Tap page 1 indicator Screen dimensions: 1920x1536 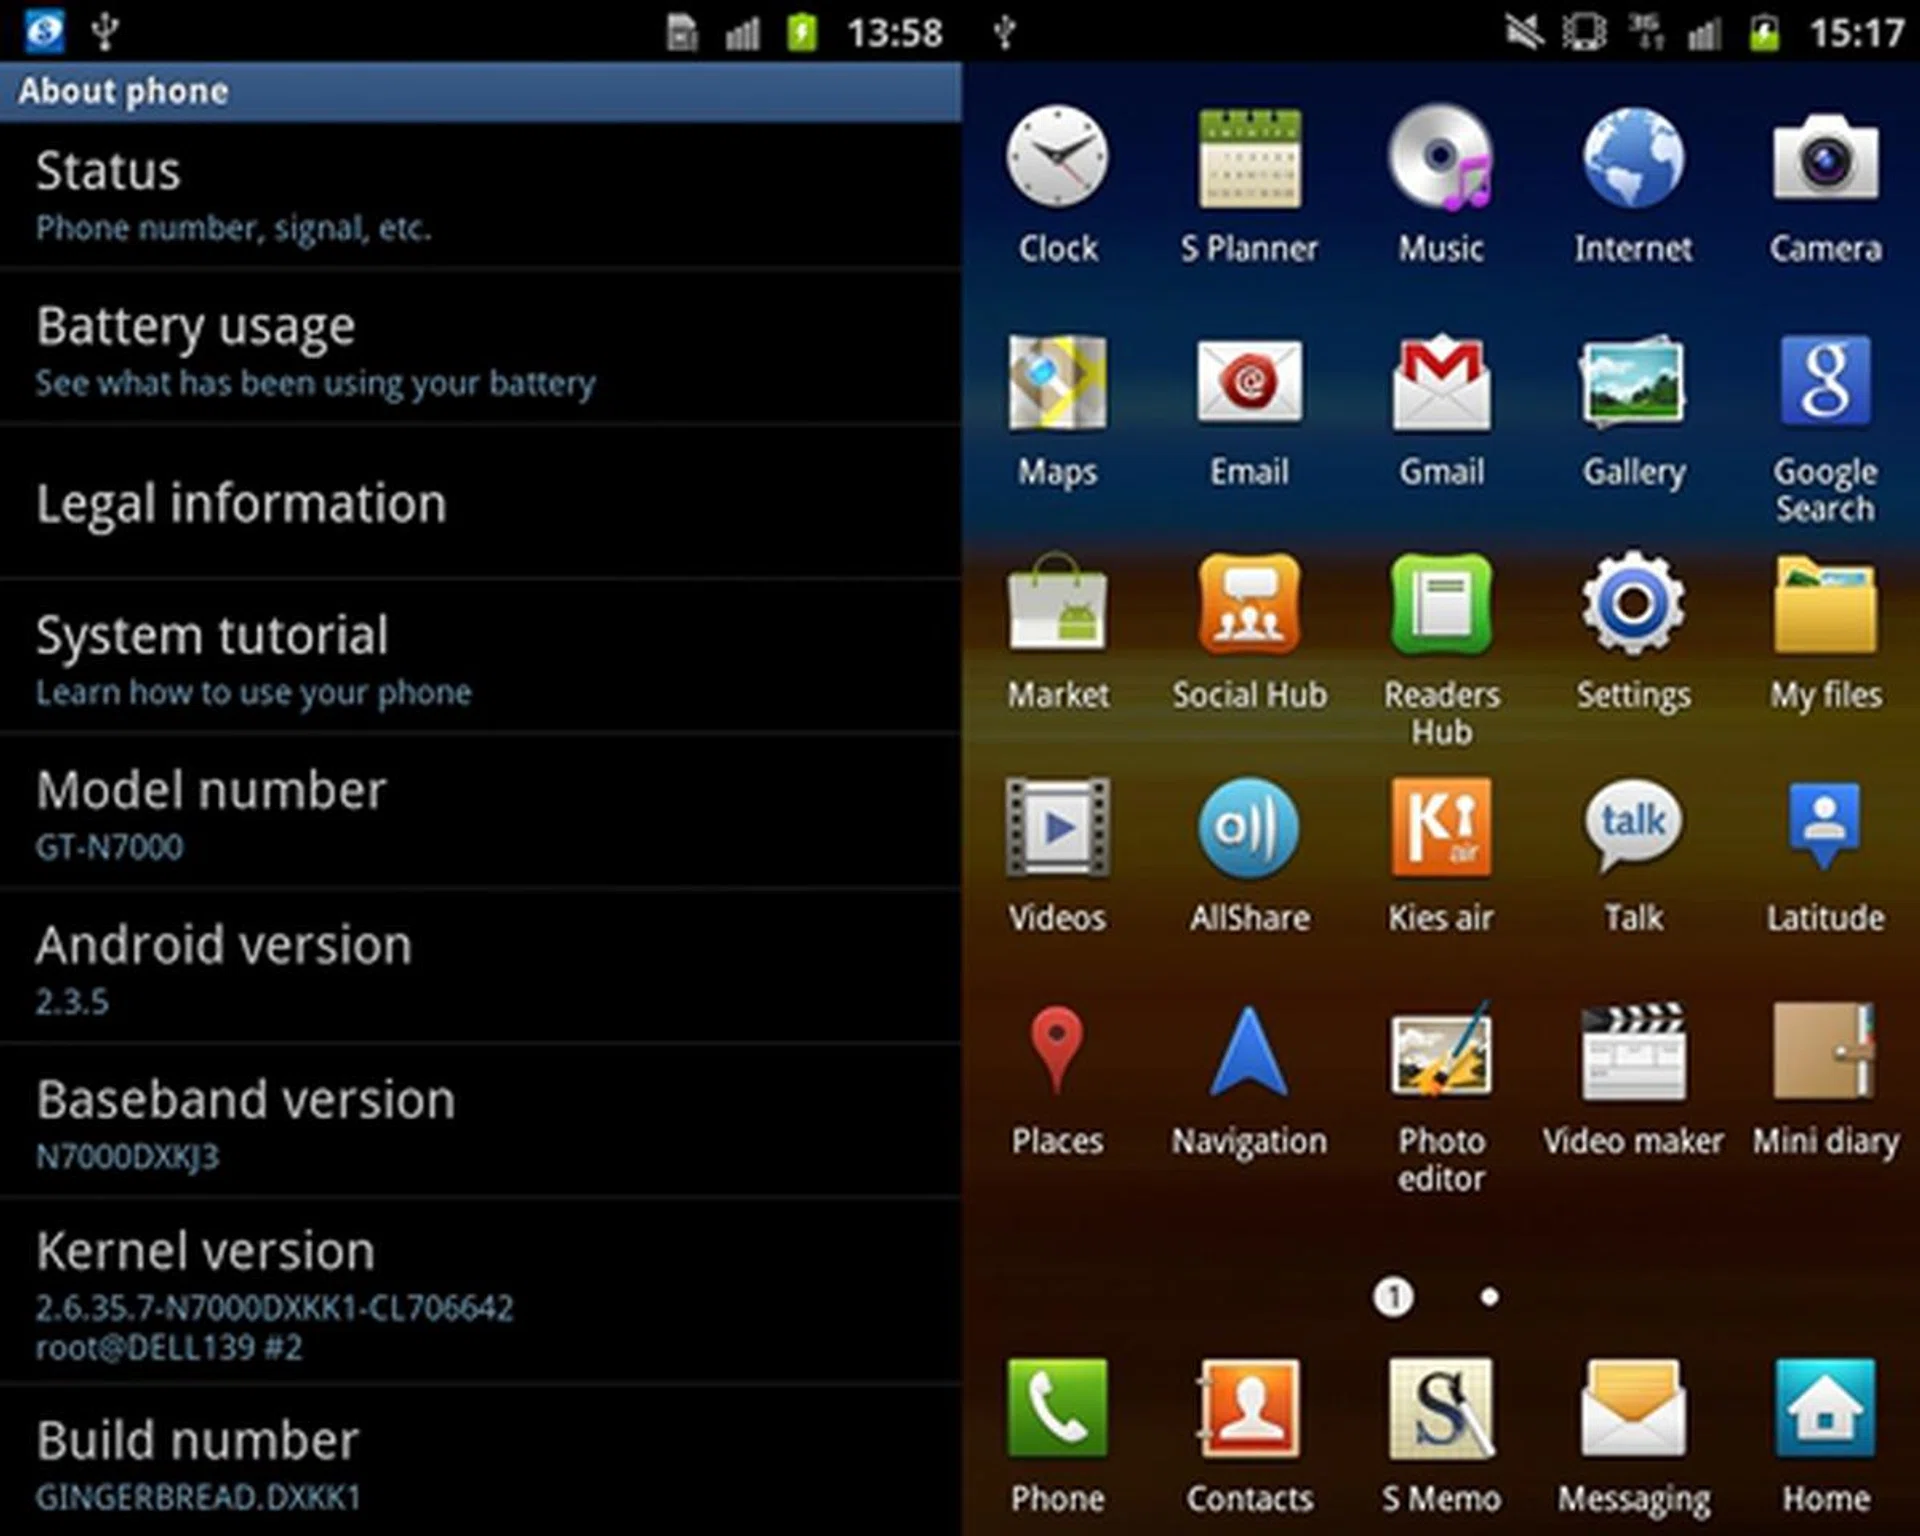(1393, 1297)
